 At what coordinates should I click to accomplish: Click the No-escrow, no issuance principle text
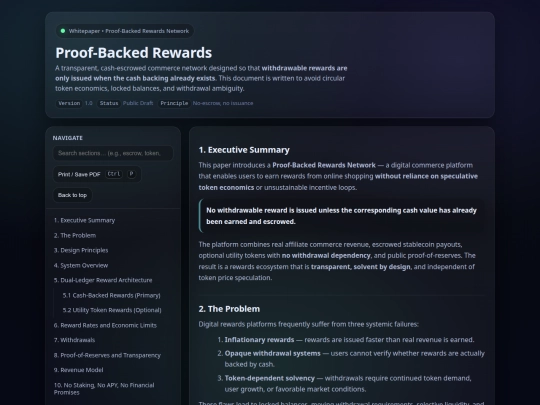pos(223,103)
